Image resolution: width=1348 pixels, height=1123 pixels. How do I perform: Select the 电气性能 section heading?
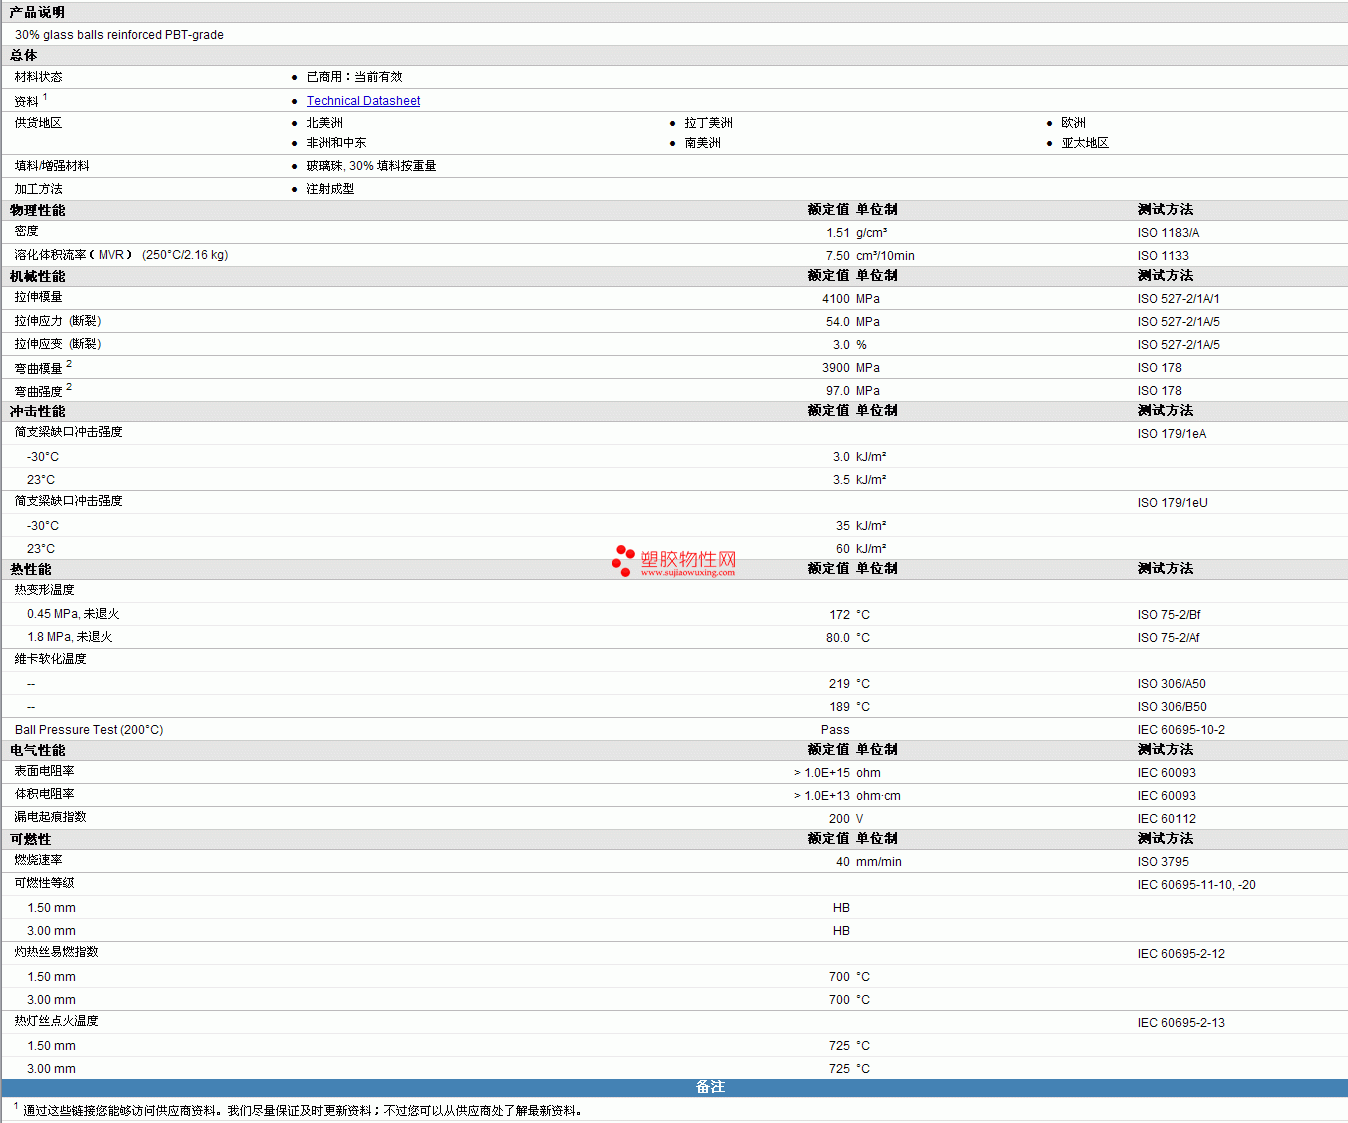coord(37,750)
